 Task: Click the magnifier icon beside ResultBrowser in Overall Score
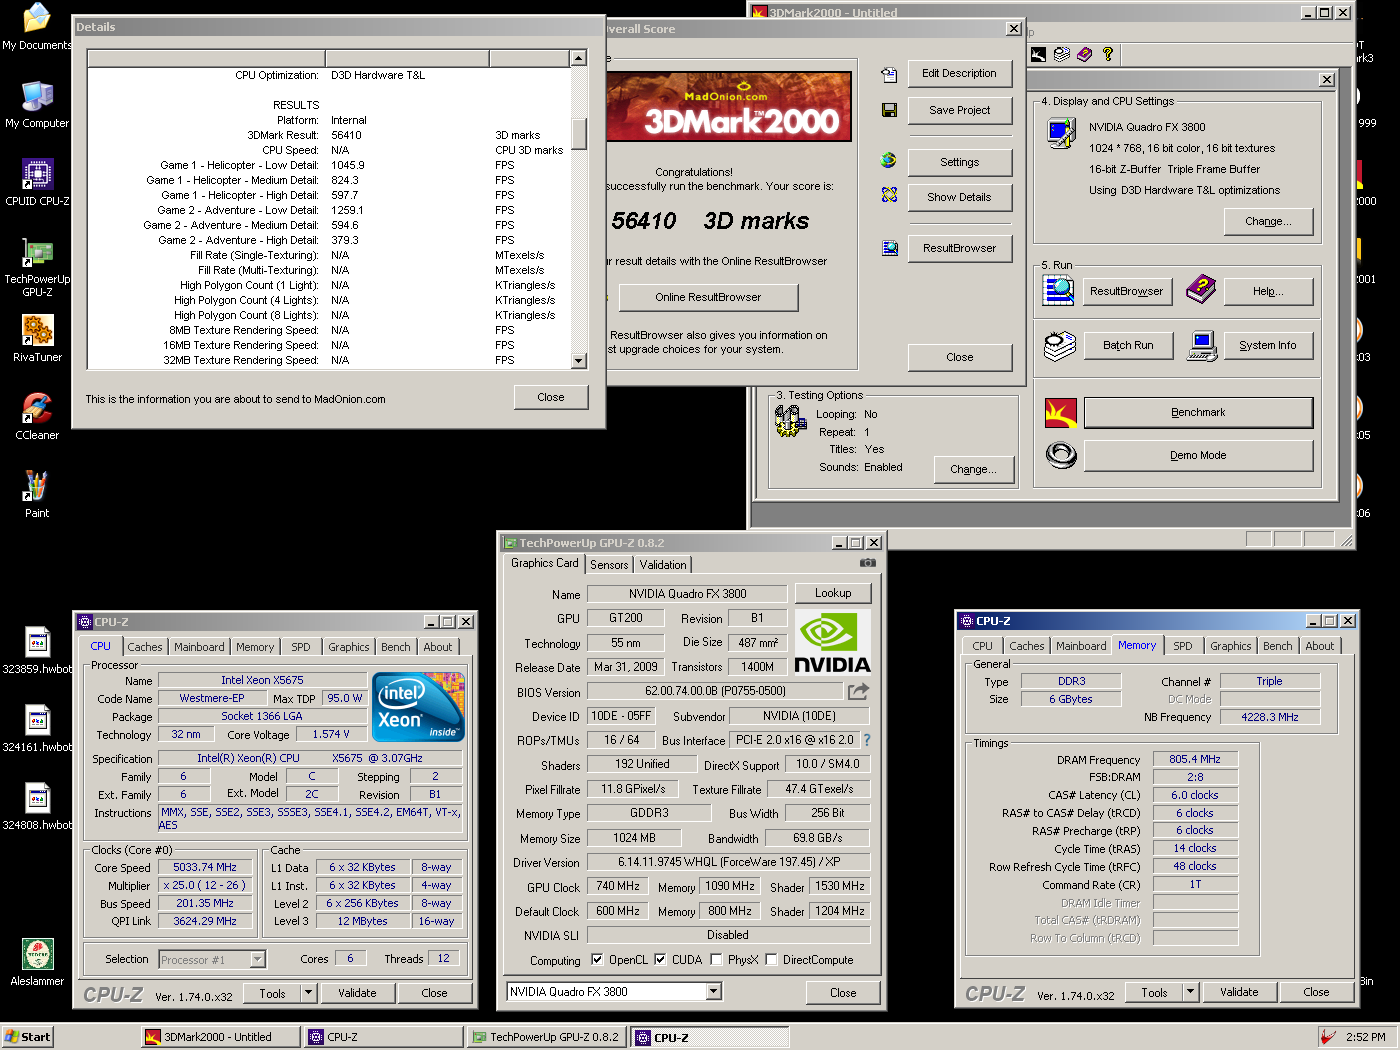click(889, 248)
